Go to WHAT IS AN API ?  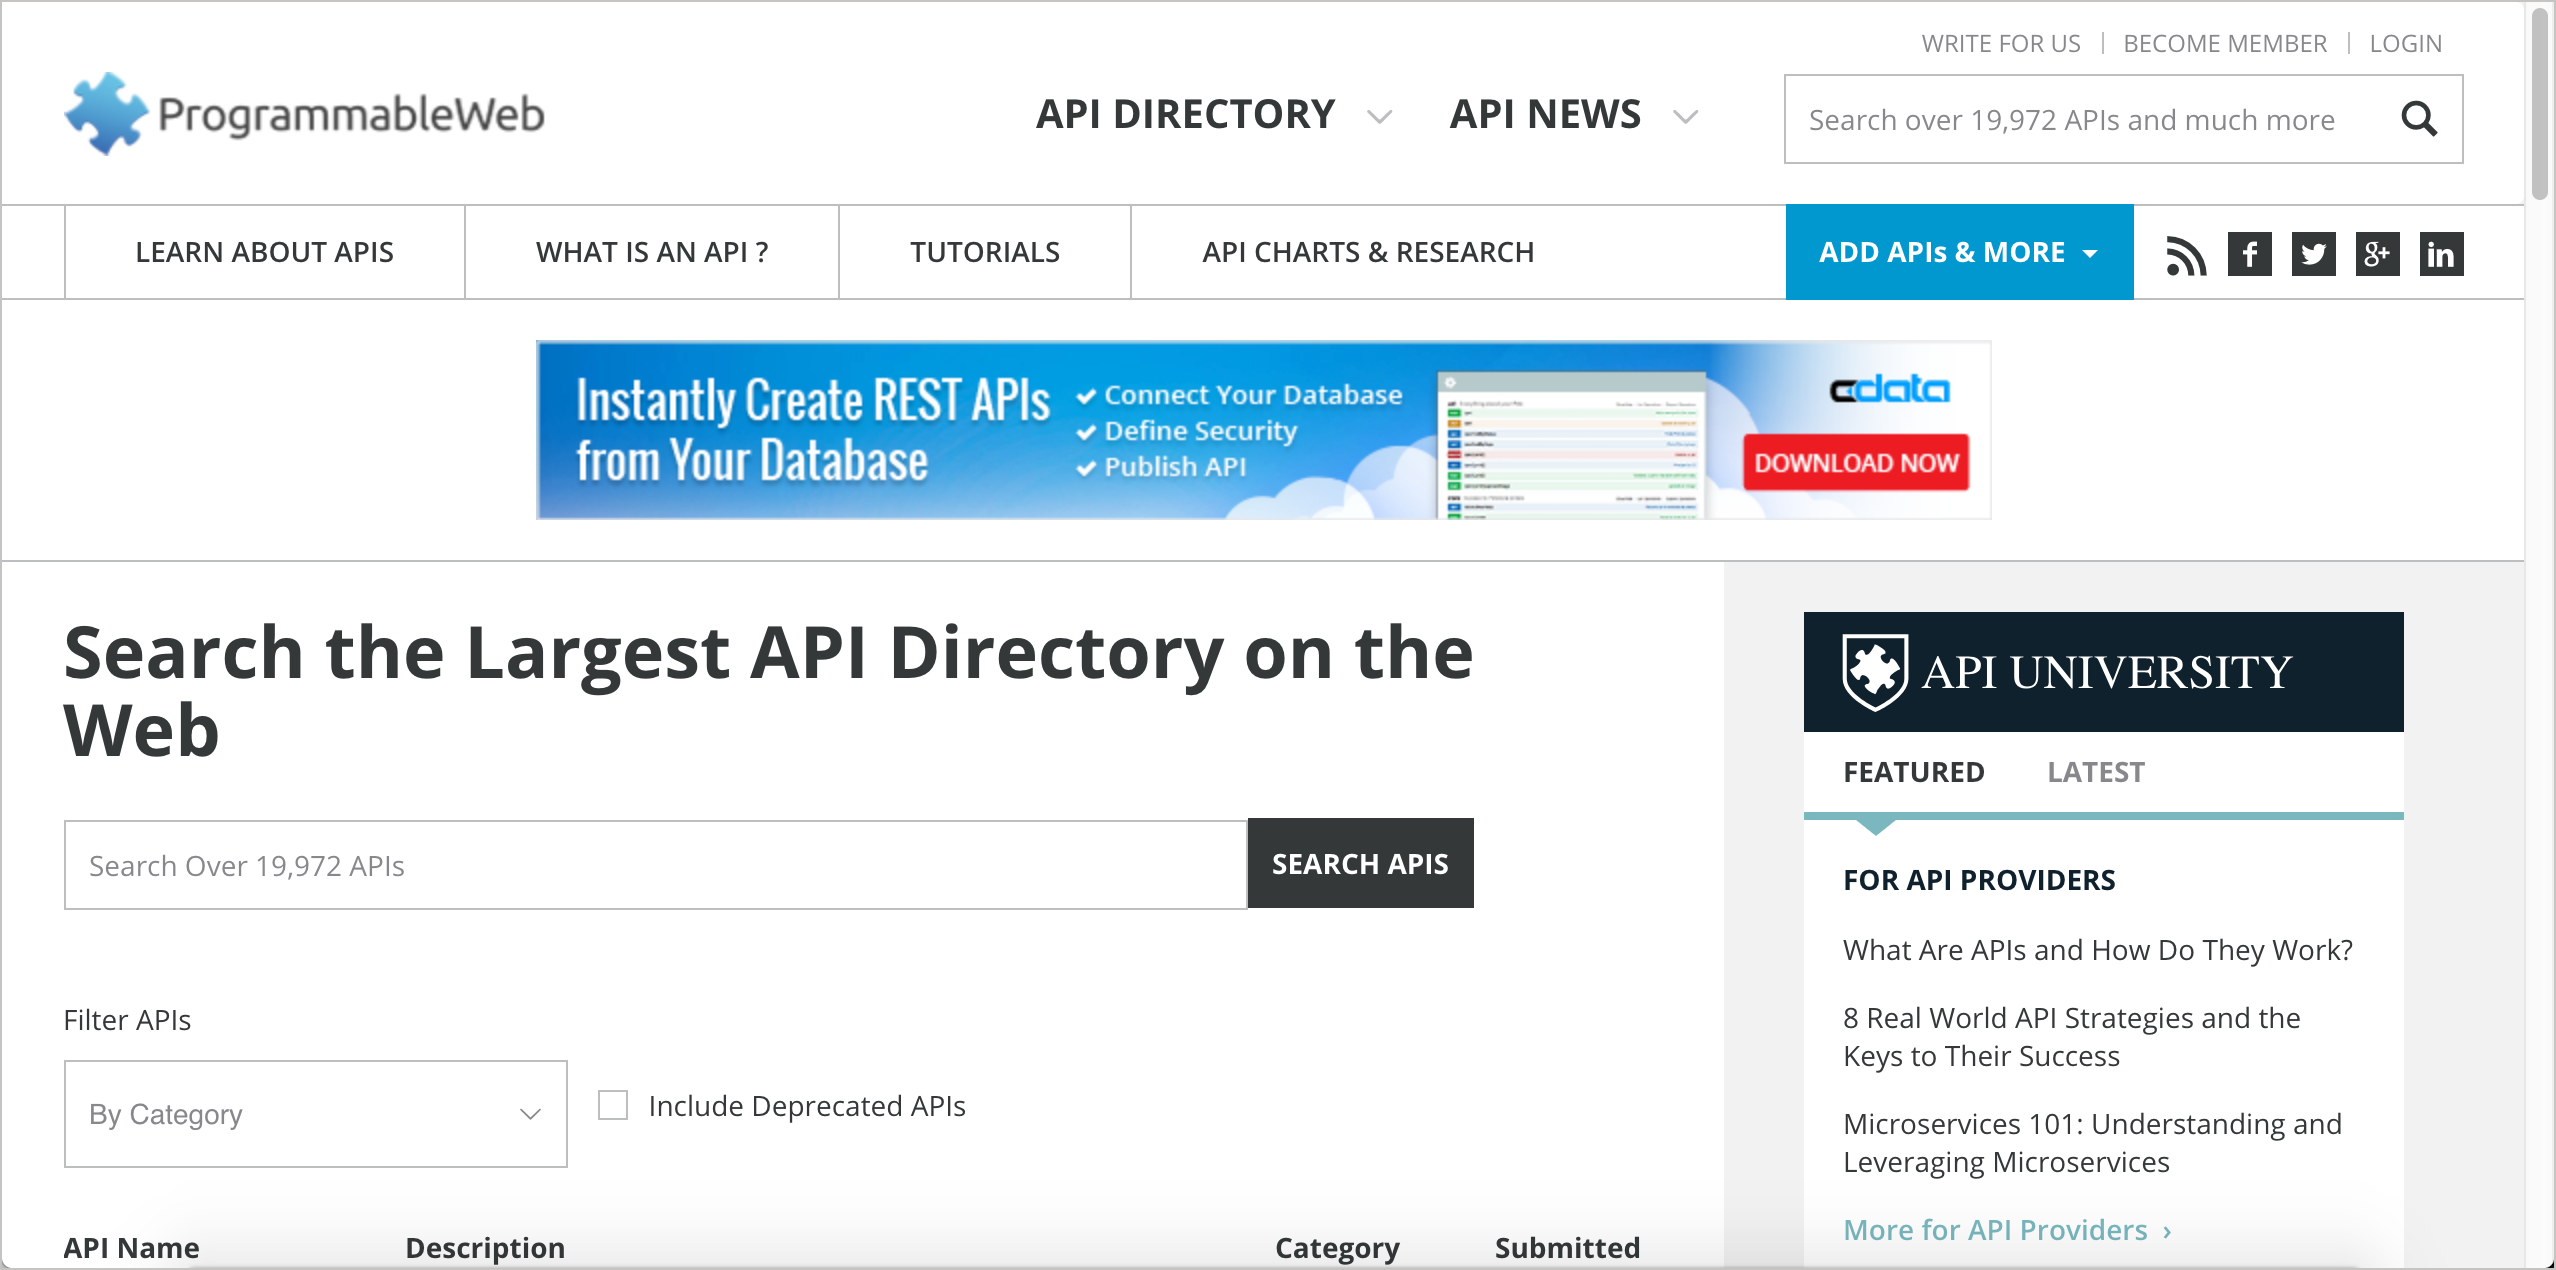pyautogui.click(x=652, y=252)
